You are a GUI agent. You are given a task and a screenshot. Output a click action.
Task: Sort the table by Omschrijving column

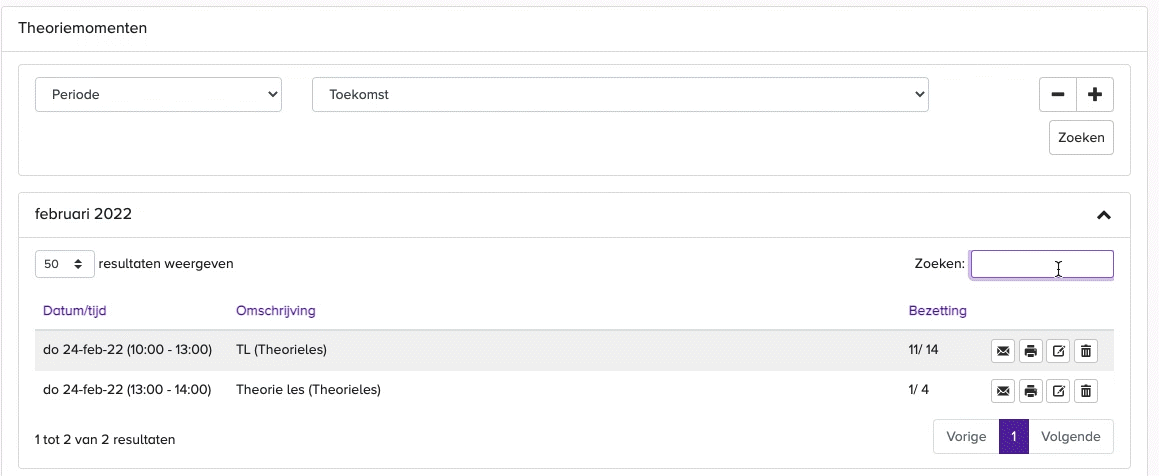276,310
